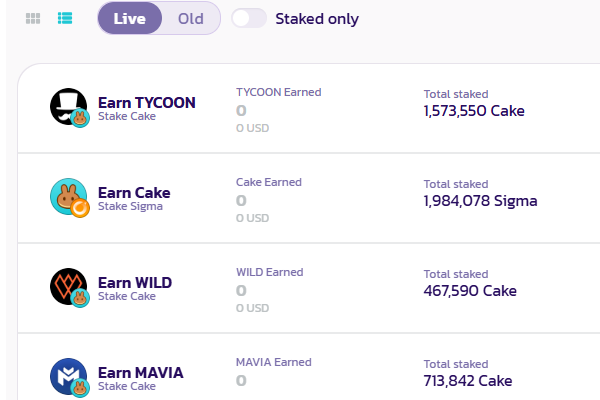This screenshot has height=400, width=600.
Task: Click the Cake bunny token icon
Action: (x=68, y=196)
